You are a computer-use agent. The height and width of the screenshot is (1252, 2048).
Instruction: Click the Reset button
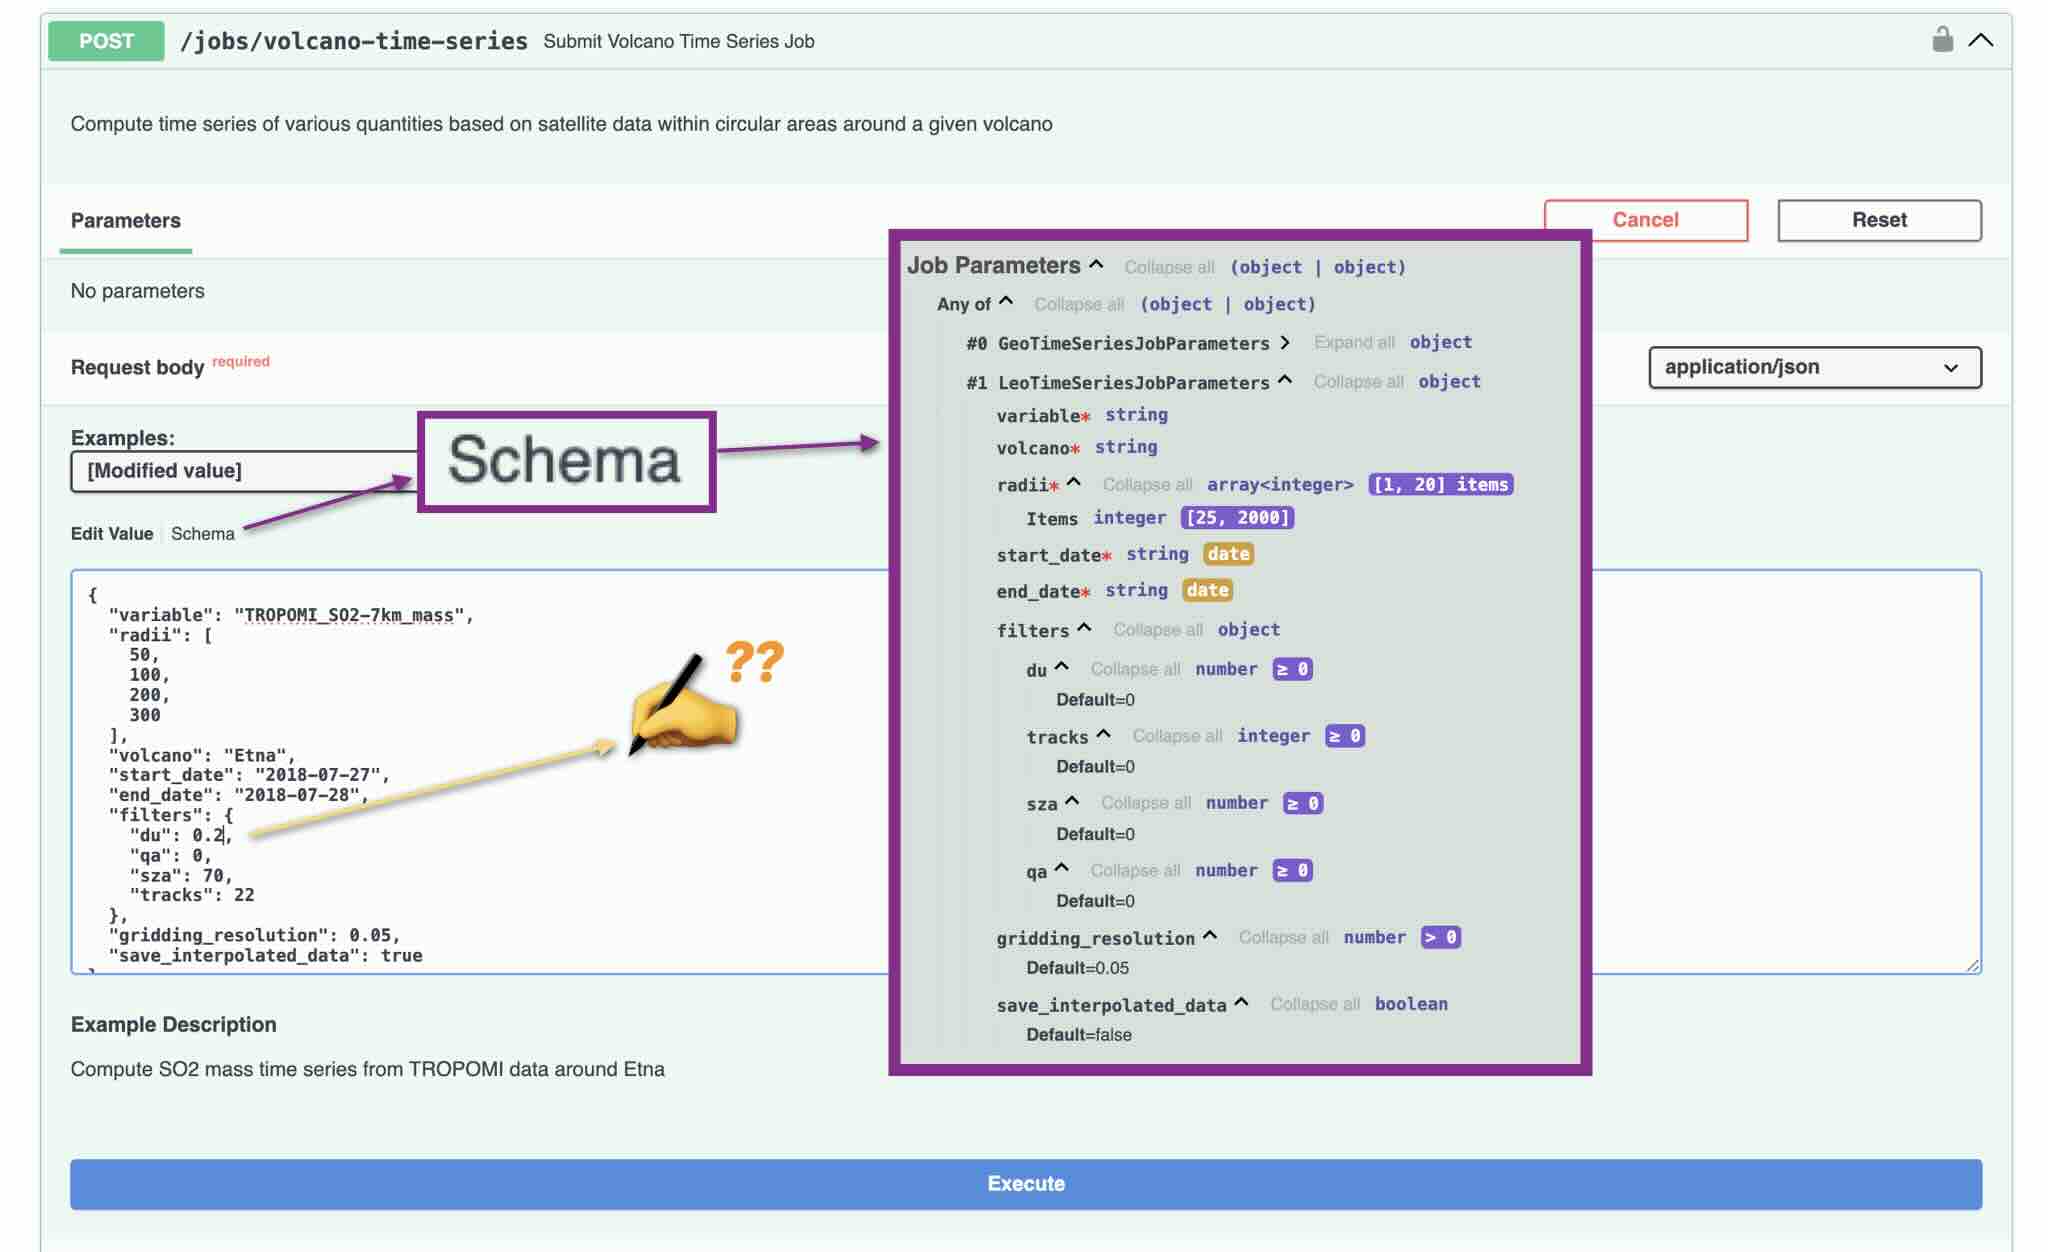tap(1878, 220)
